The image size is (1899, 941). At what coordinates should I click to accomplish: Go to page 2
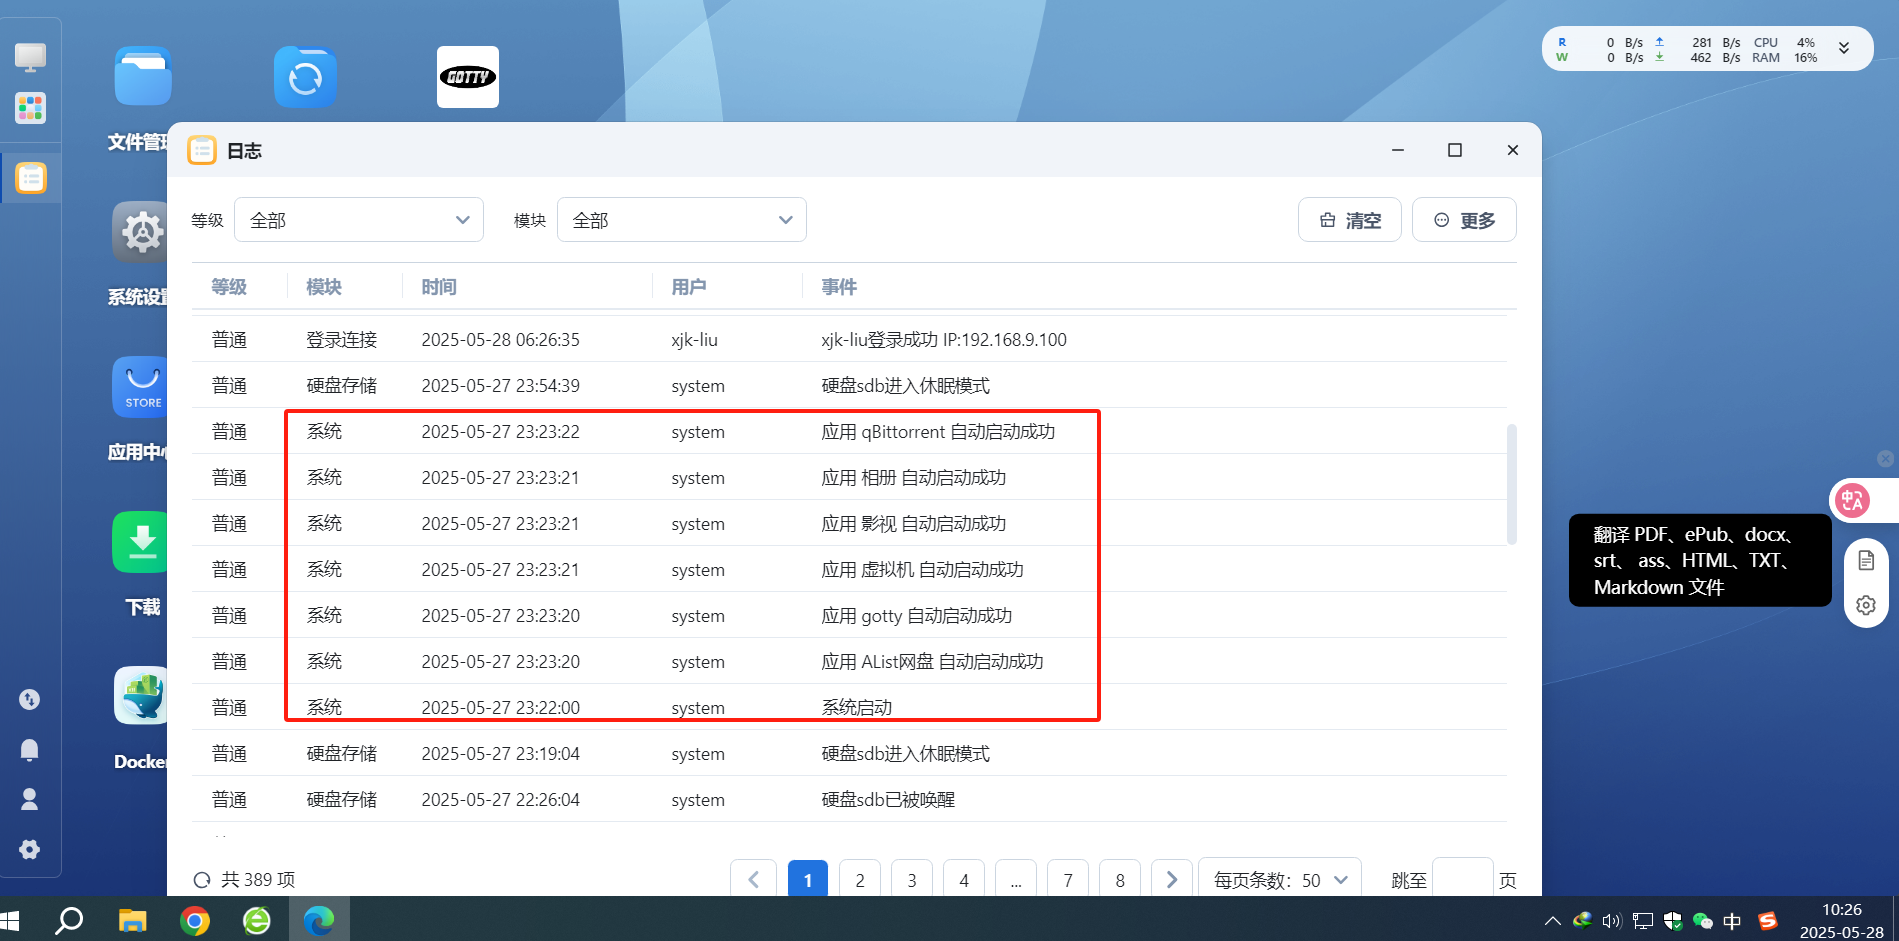(x=860, y=880)
